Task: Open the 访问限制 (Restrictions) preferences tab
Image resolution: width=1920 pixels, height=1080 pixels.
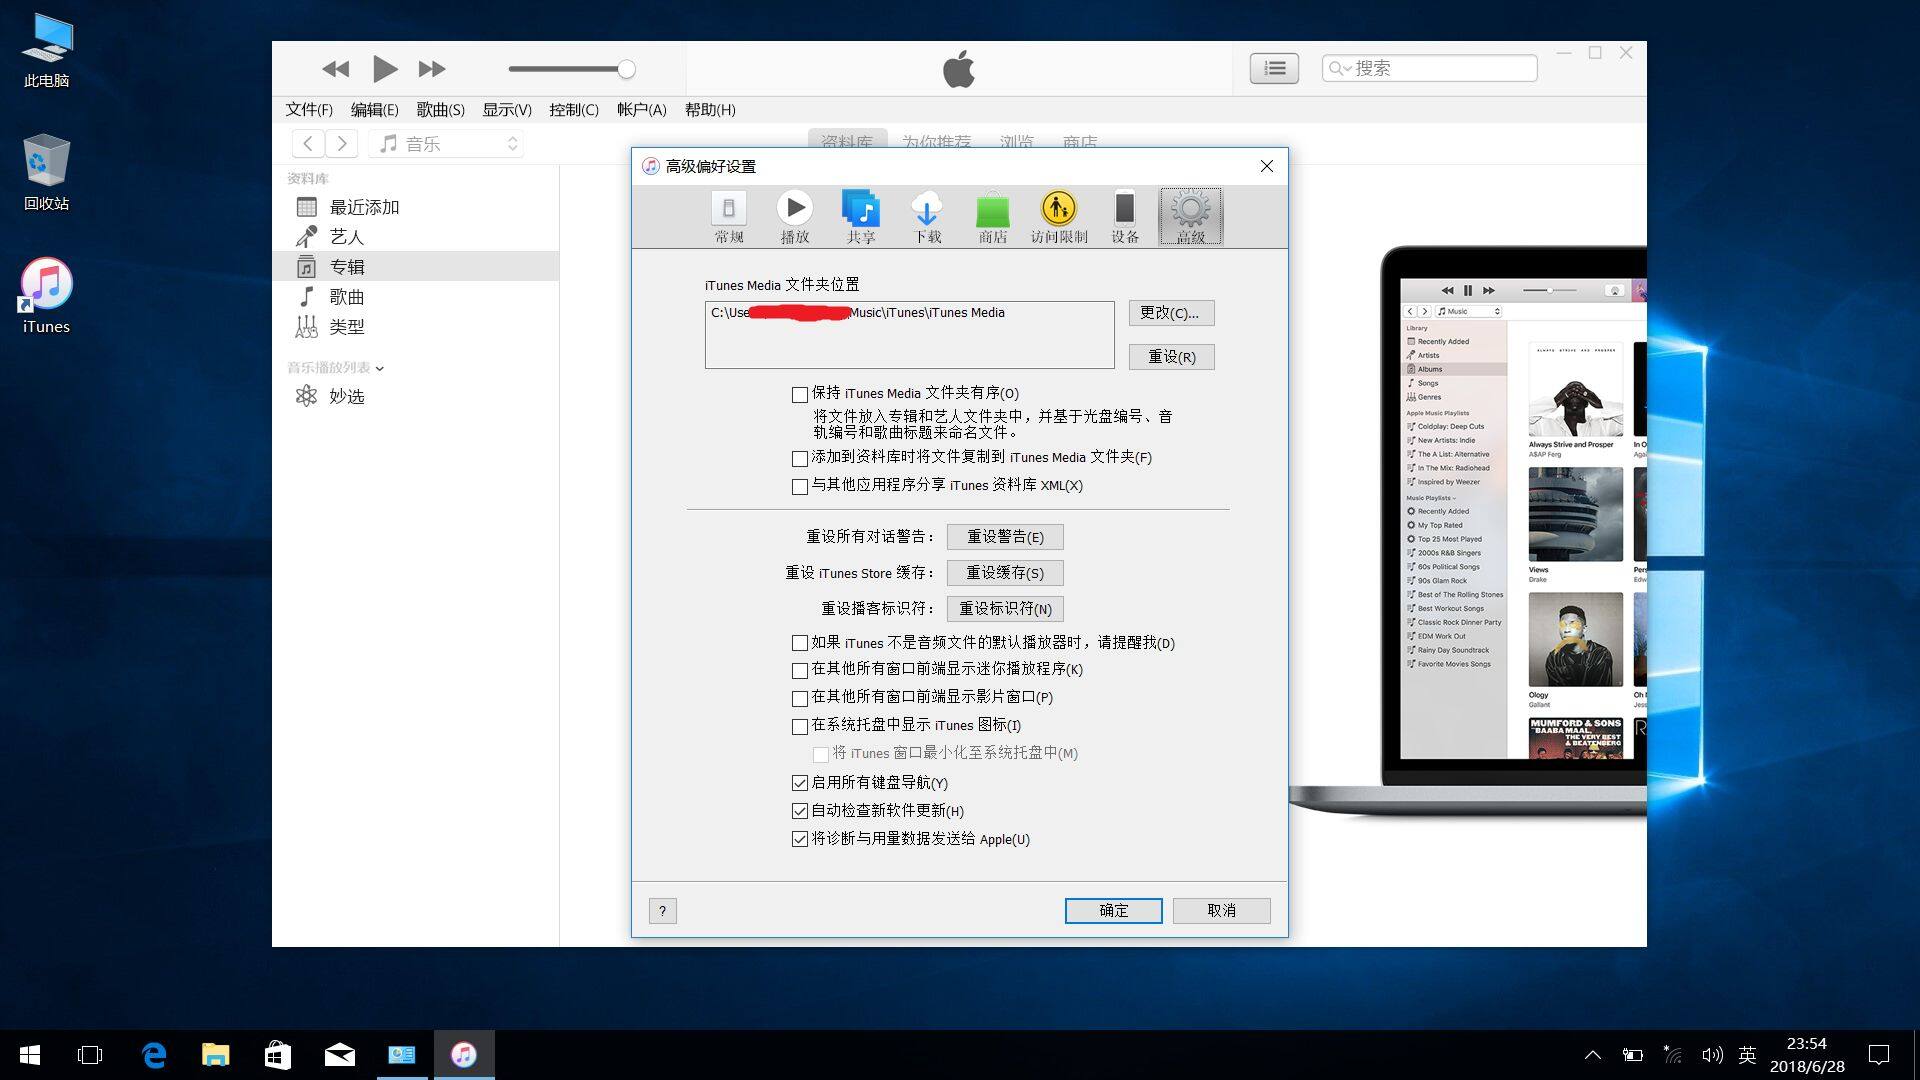Action: [x=1059, y=217]
